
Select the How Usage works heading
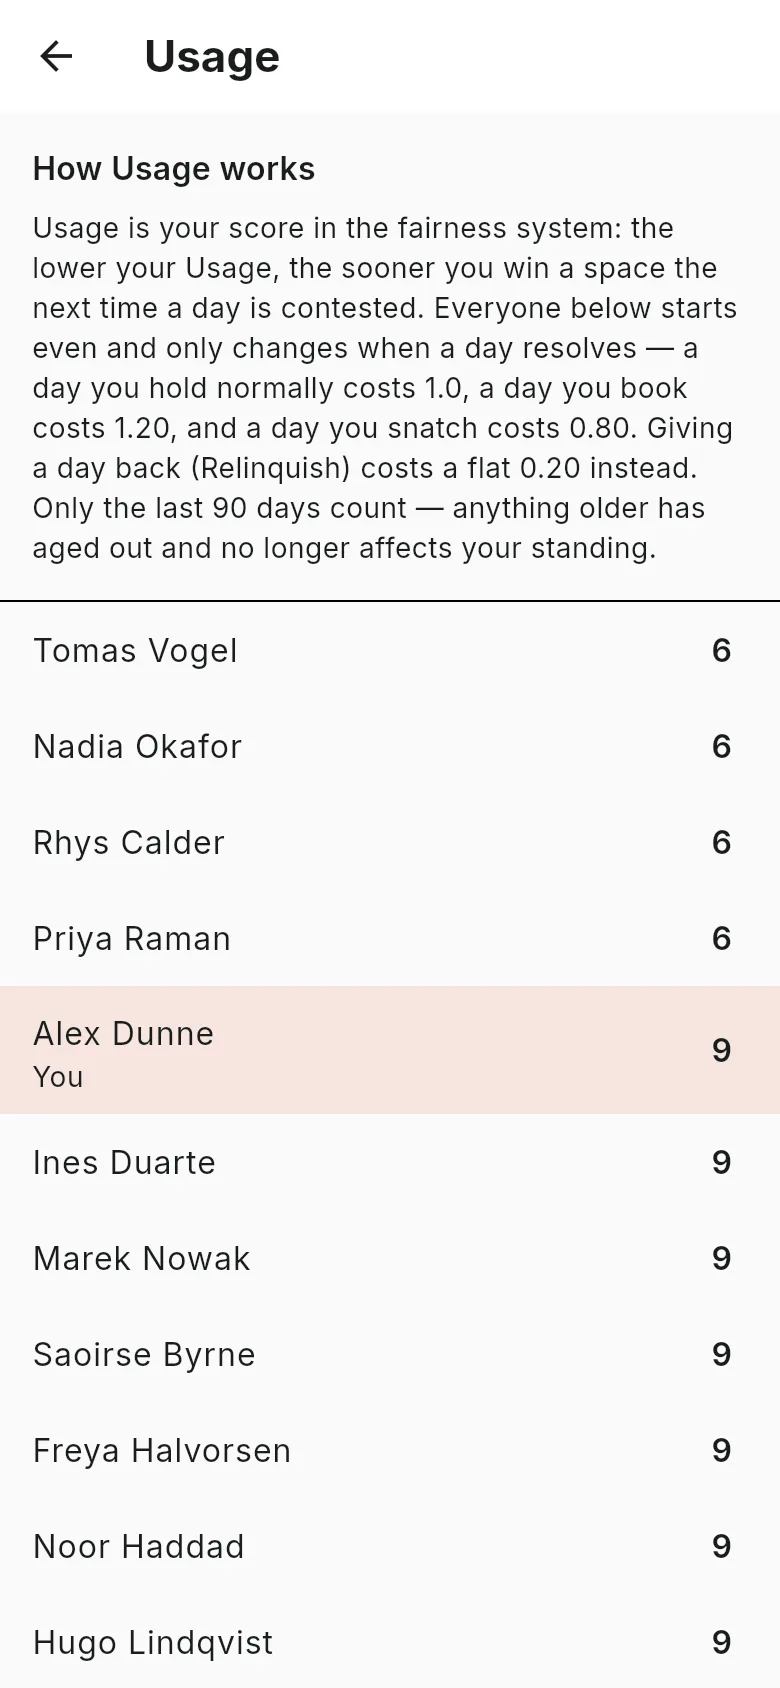click(174, 169)
